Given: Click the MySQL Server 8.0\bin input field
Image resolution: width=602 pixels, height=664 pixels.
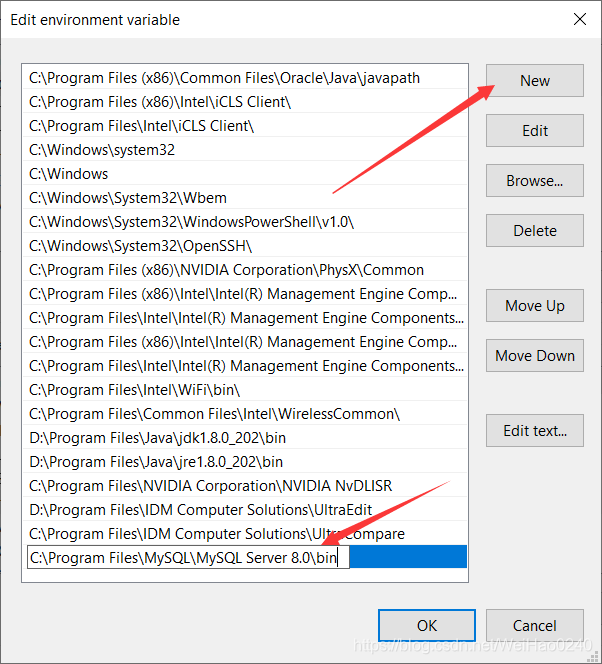Looking at the screenshot, I should (188, 557).
